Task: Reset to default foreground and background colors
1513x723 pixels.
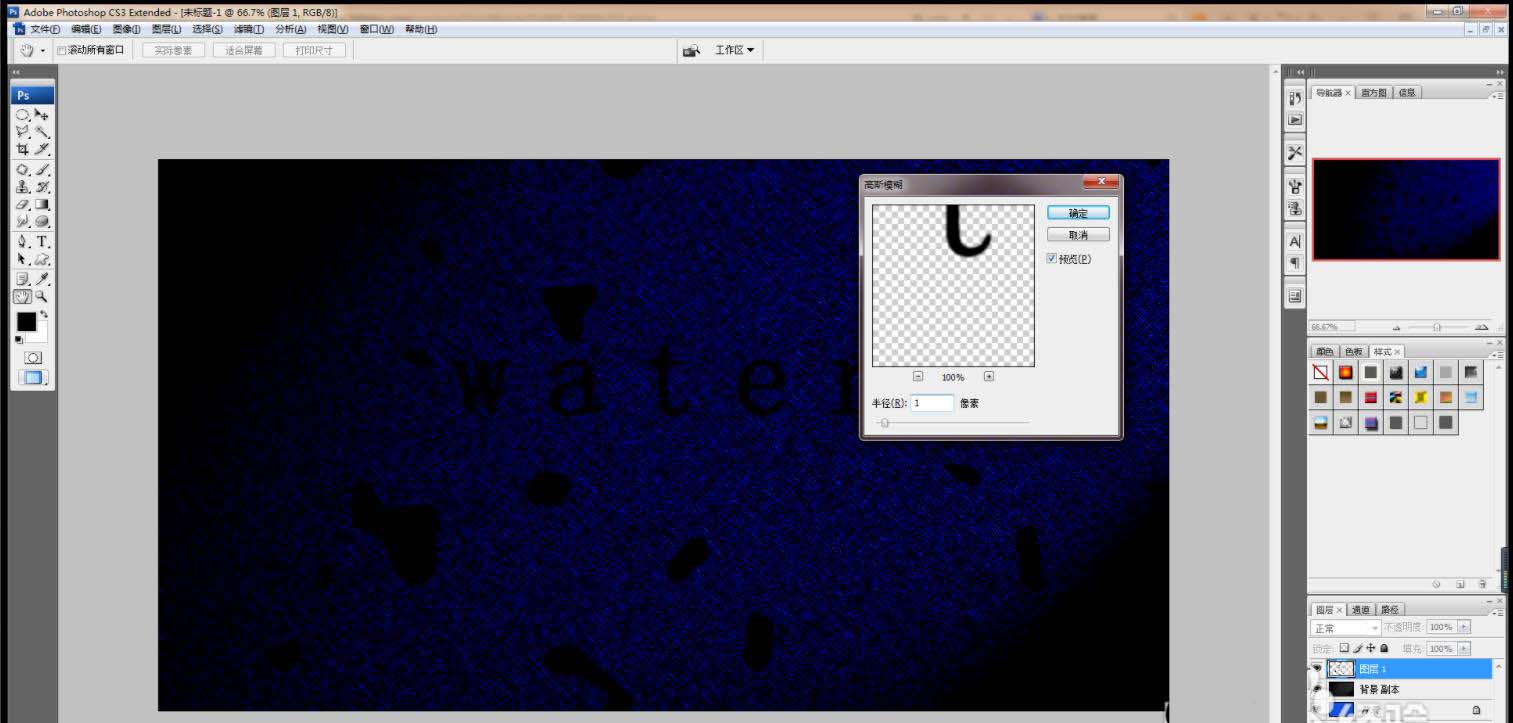Action: click(x=19, y=340)
